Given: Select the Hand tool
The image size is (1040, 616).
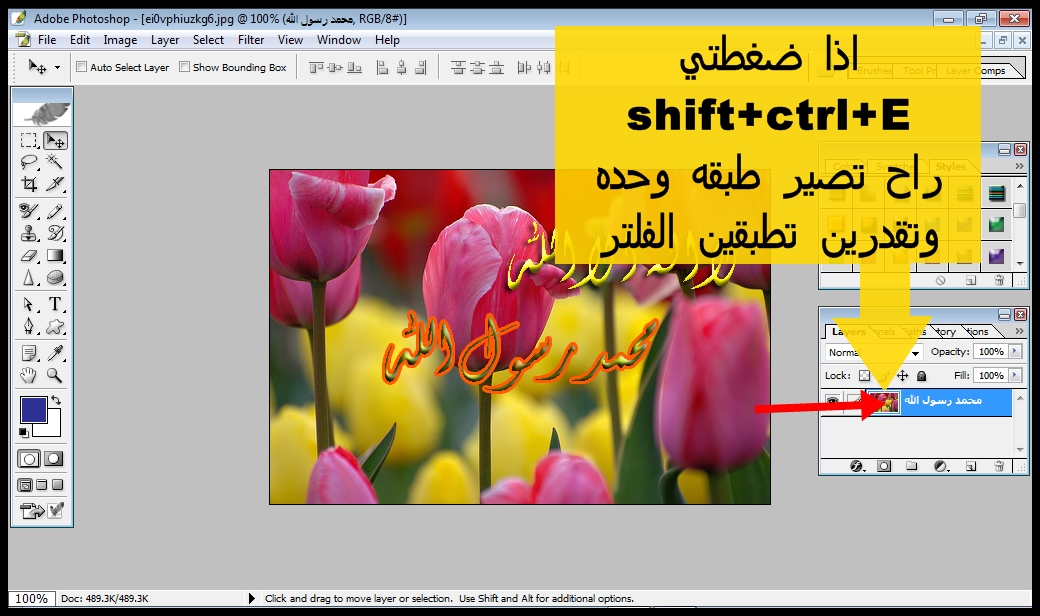Looking at the screenshot, I should pos(29,376).
